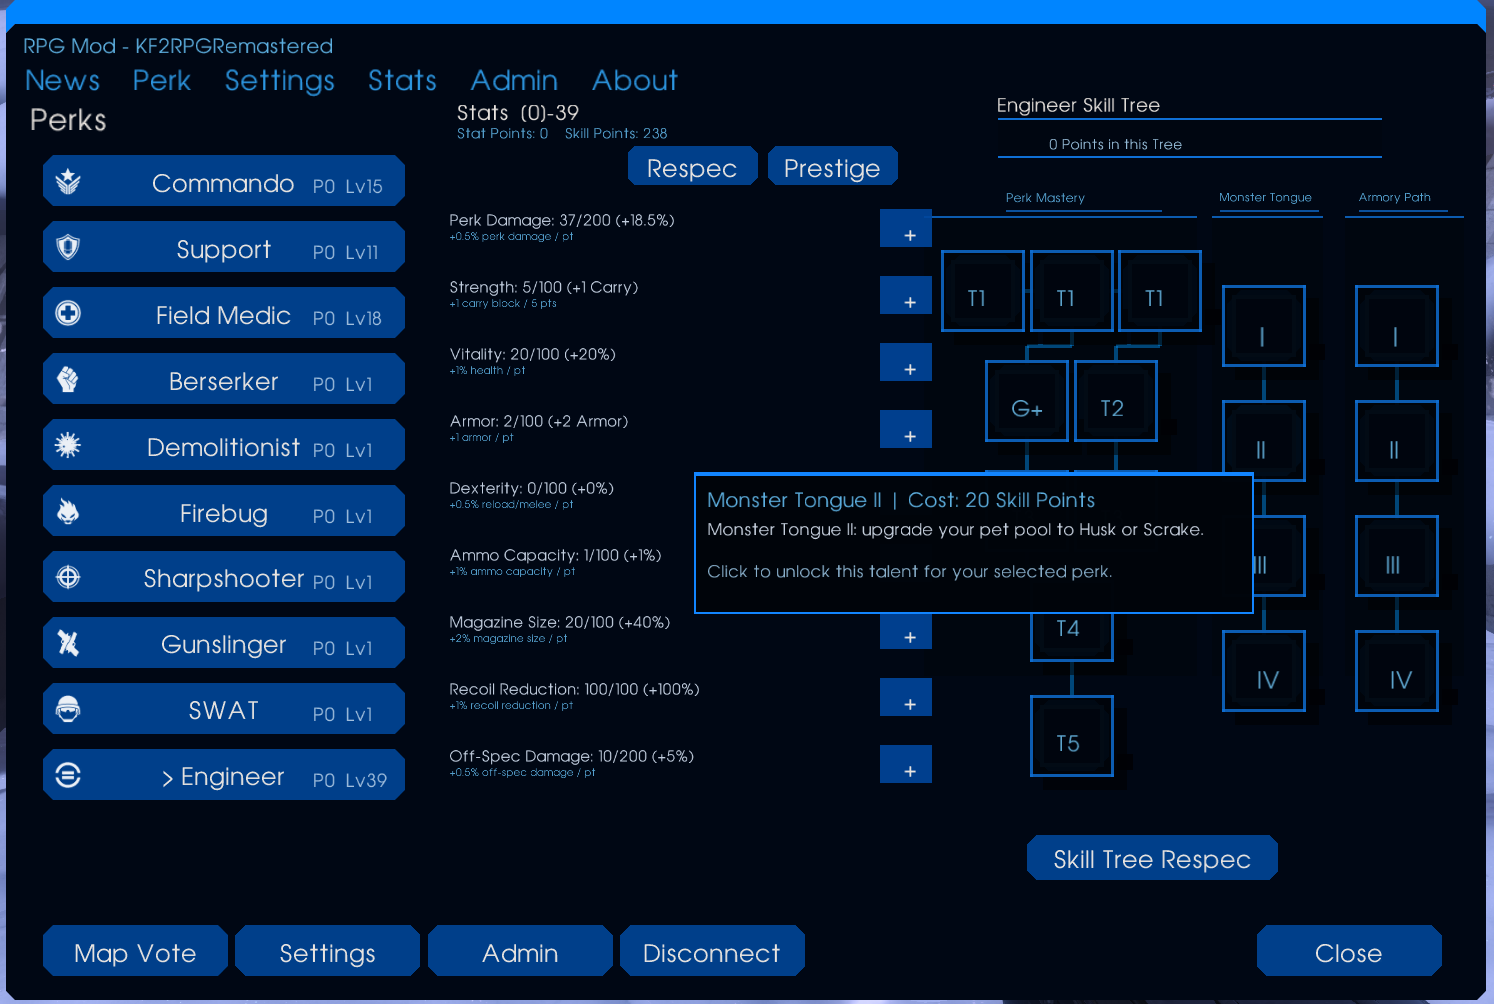This screenshot has height=1004, width=1494.
Task: Unlock Monster Tongue tier IV node
Action: pos(1264,671)
